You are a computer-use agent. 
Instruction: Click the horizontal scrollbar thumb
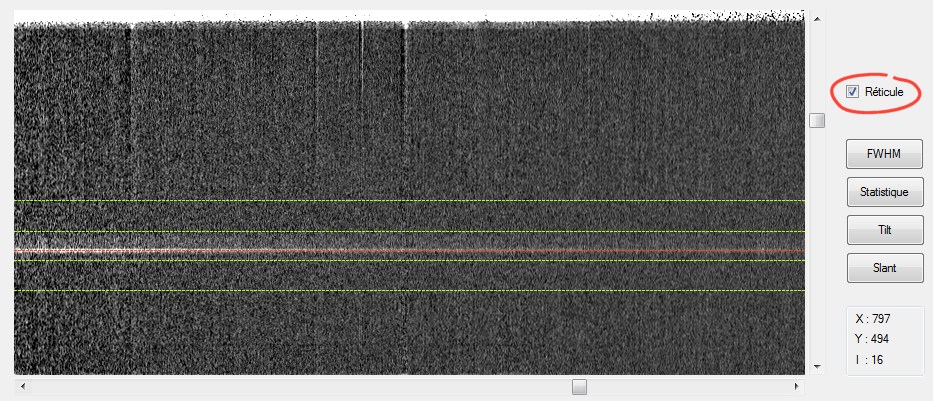tap(580, 387)
